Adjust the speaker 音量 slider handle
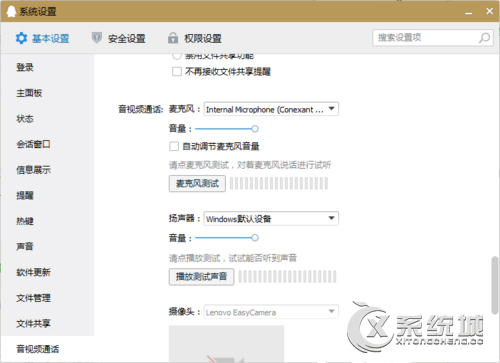The width and height of the screenshot is (500, 363). click(x=255, y=238)
